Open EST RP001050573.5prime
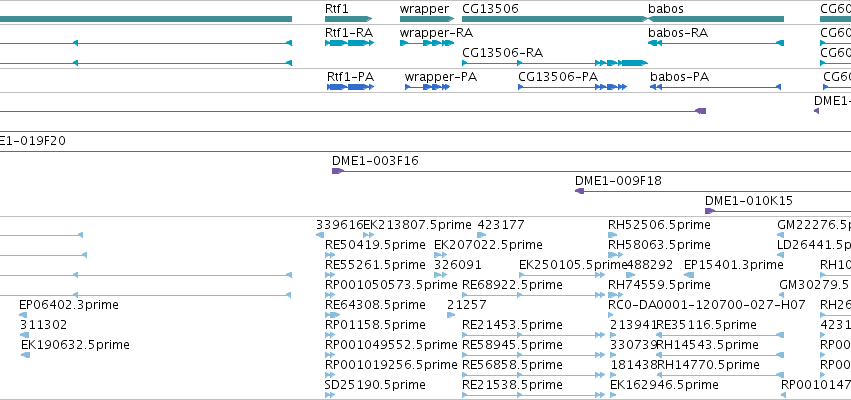The height and width of the screenshot is (400, 851). click(x=391, y=285)
